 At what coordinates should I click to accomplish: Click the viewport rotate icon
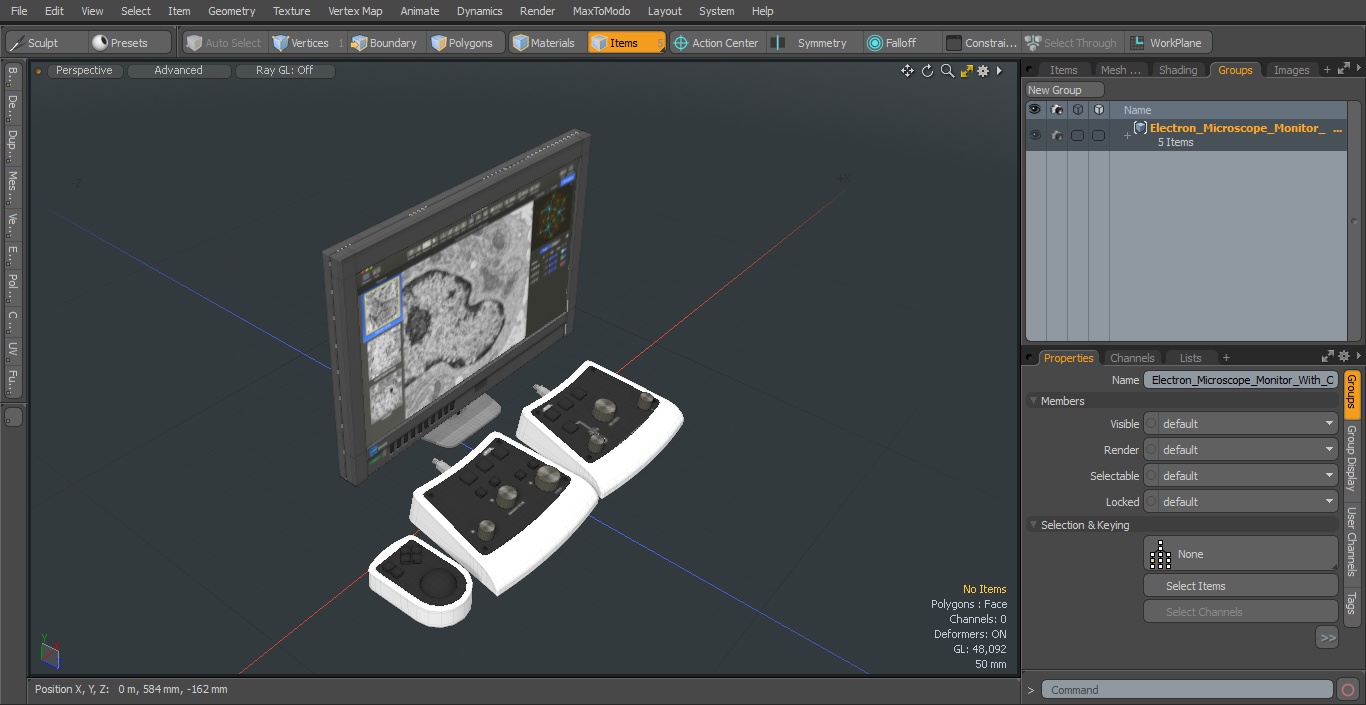point(927,71)
